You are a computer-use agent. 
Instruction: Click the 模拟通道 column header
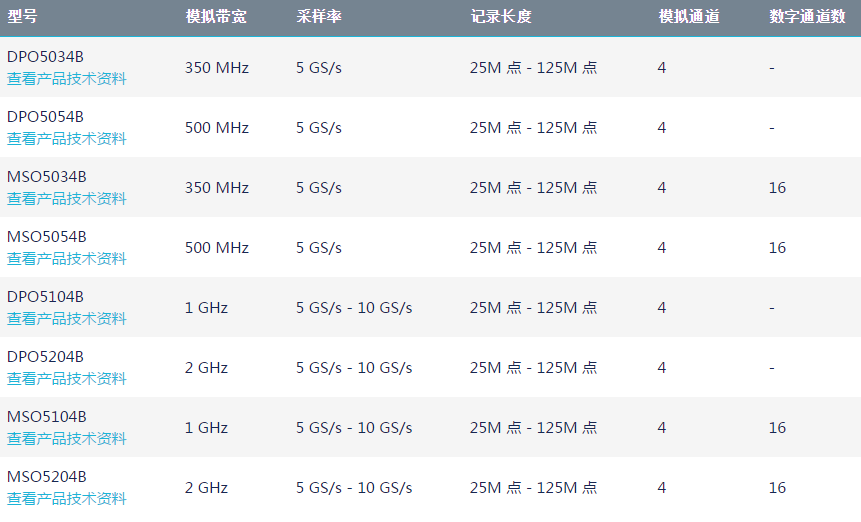[x=688, y=17]
